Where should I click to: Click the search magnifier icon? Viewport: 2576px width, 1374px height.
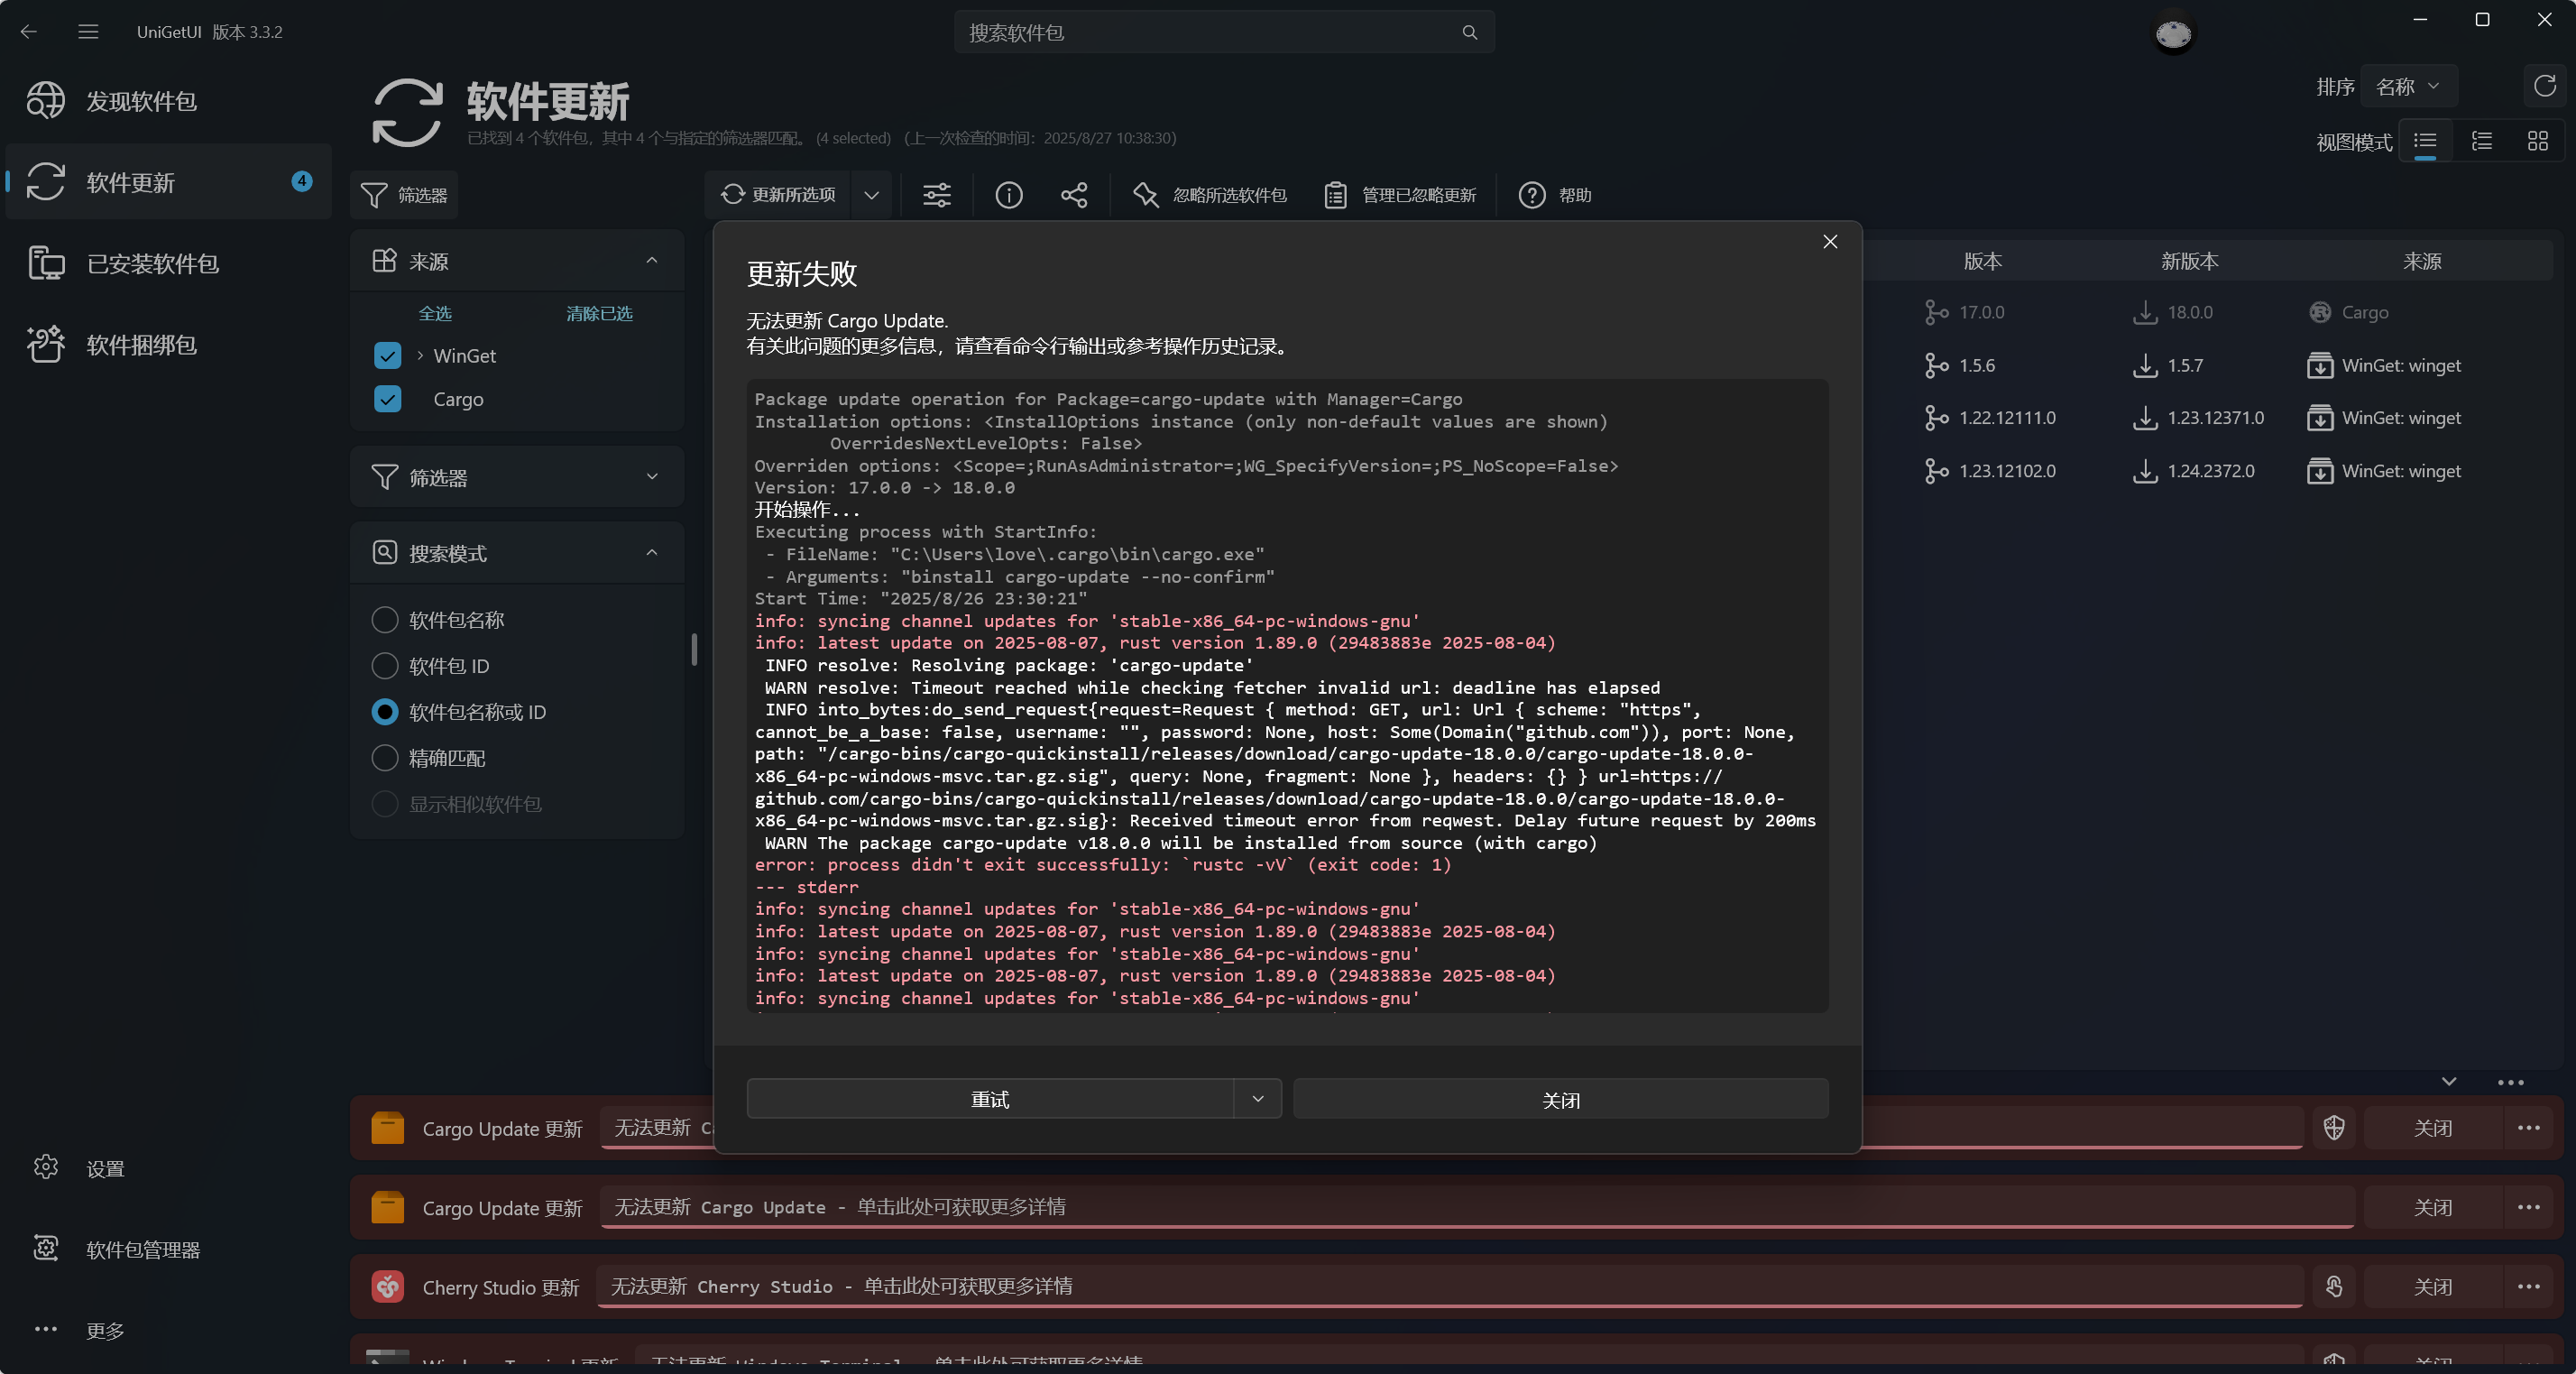[1469, 32]
